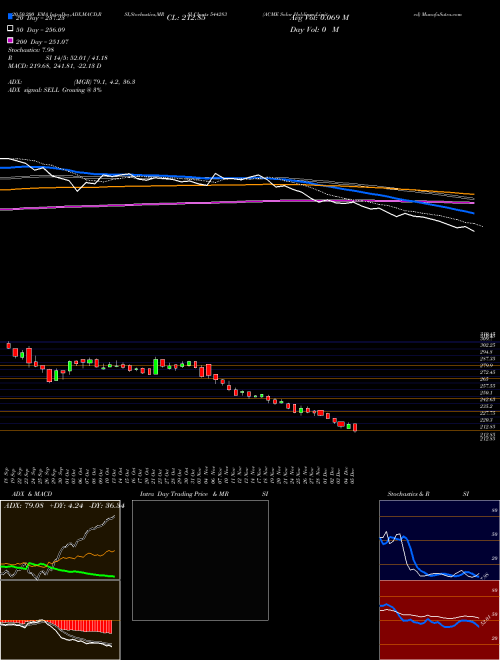The height and width of the screenshot is (660, 500).
Task: Click the RSI 14/5 value '32.01 / 41.18'
Action: pyautogui.click(x=87, y=58)
